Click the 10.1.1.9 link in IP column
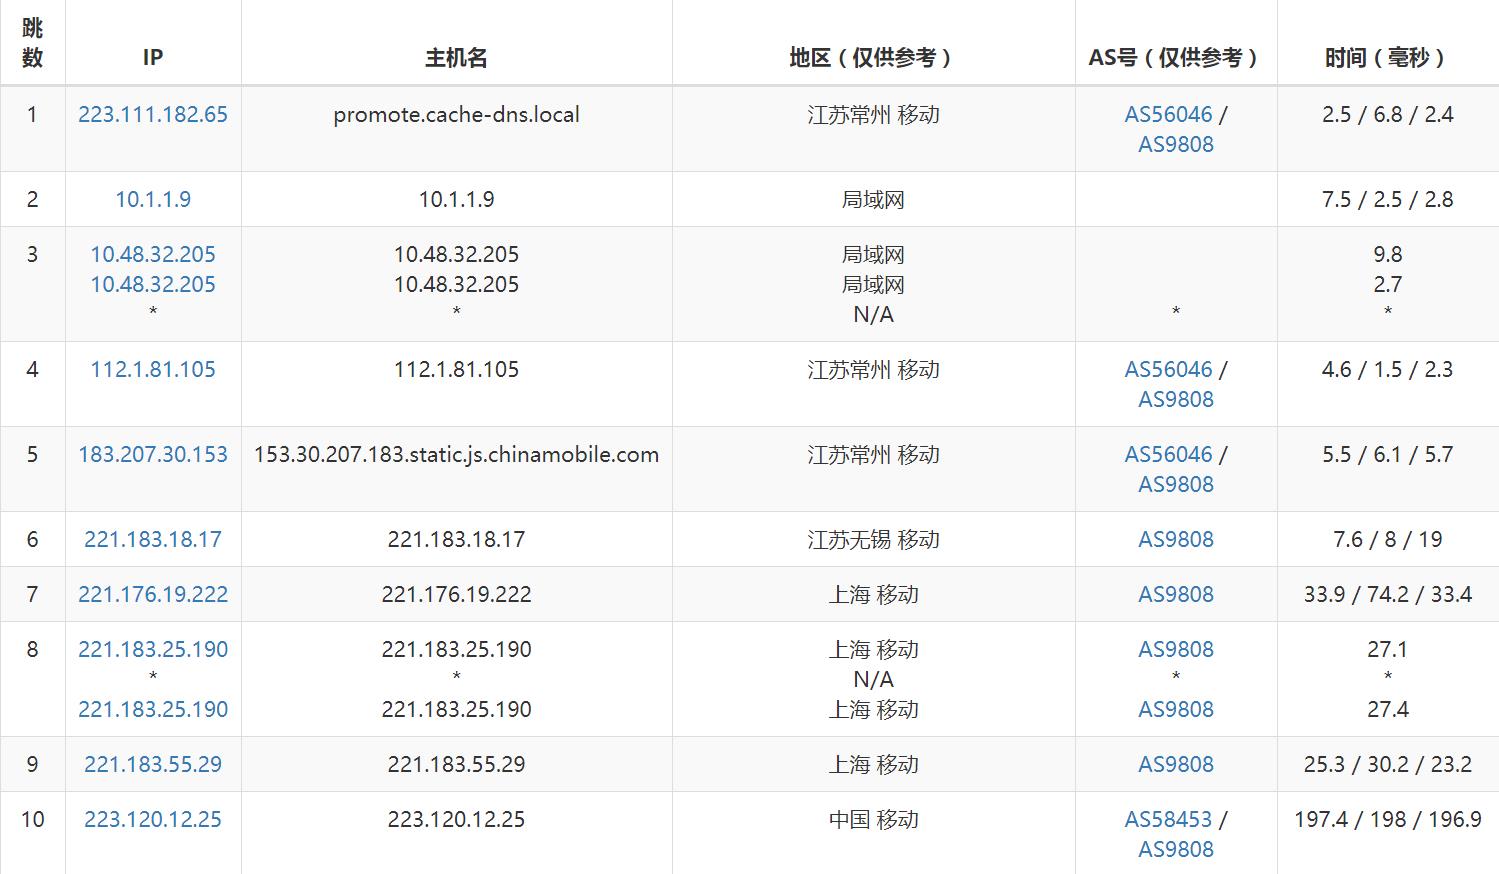 click(x=153, y=199)
